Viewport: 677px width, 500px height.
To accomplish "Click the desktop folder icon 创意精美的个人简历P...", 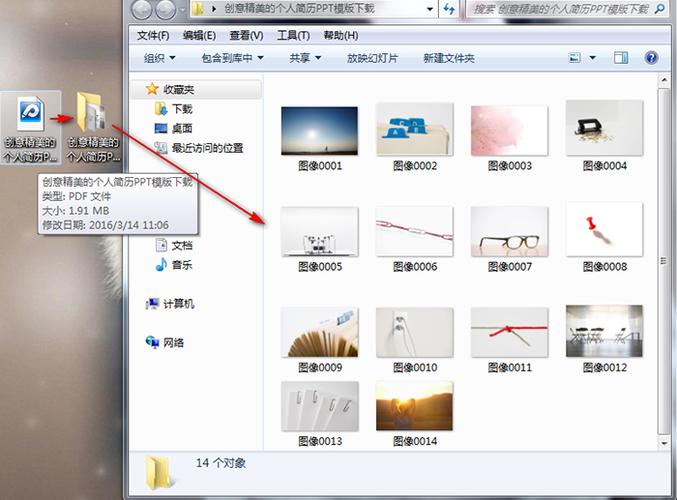I will coord(92,111).
